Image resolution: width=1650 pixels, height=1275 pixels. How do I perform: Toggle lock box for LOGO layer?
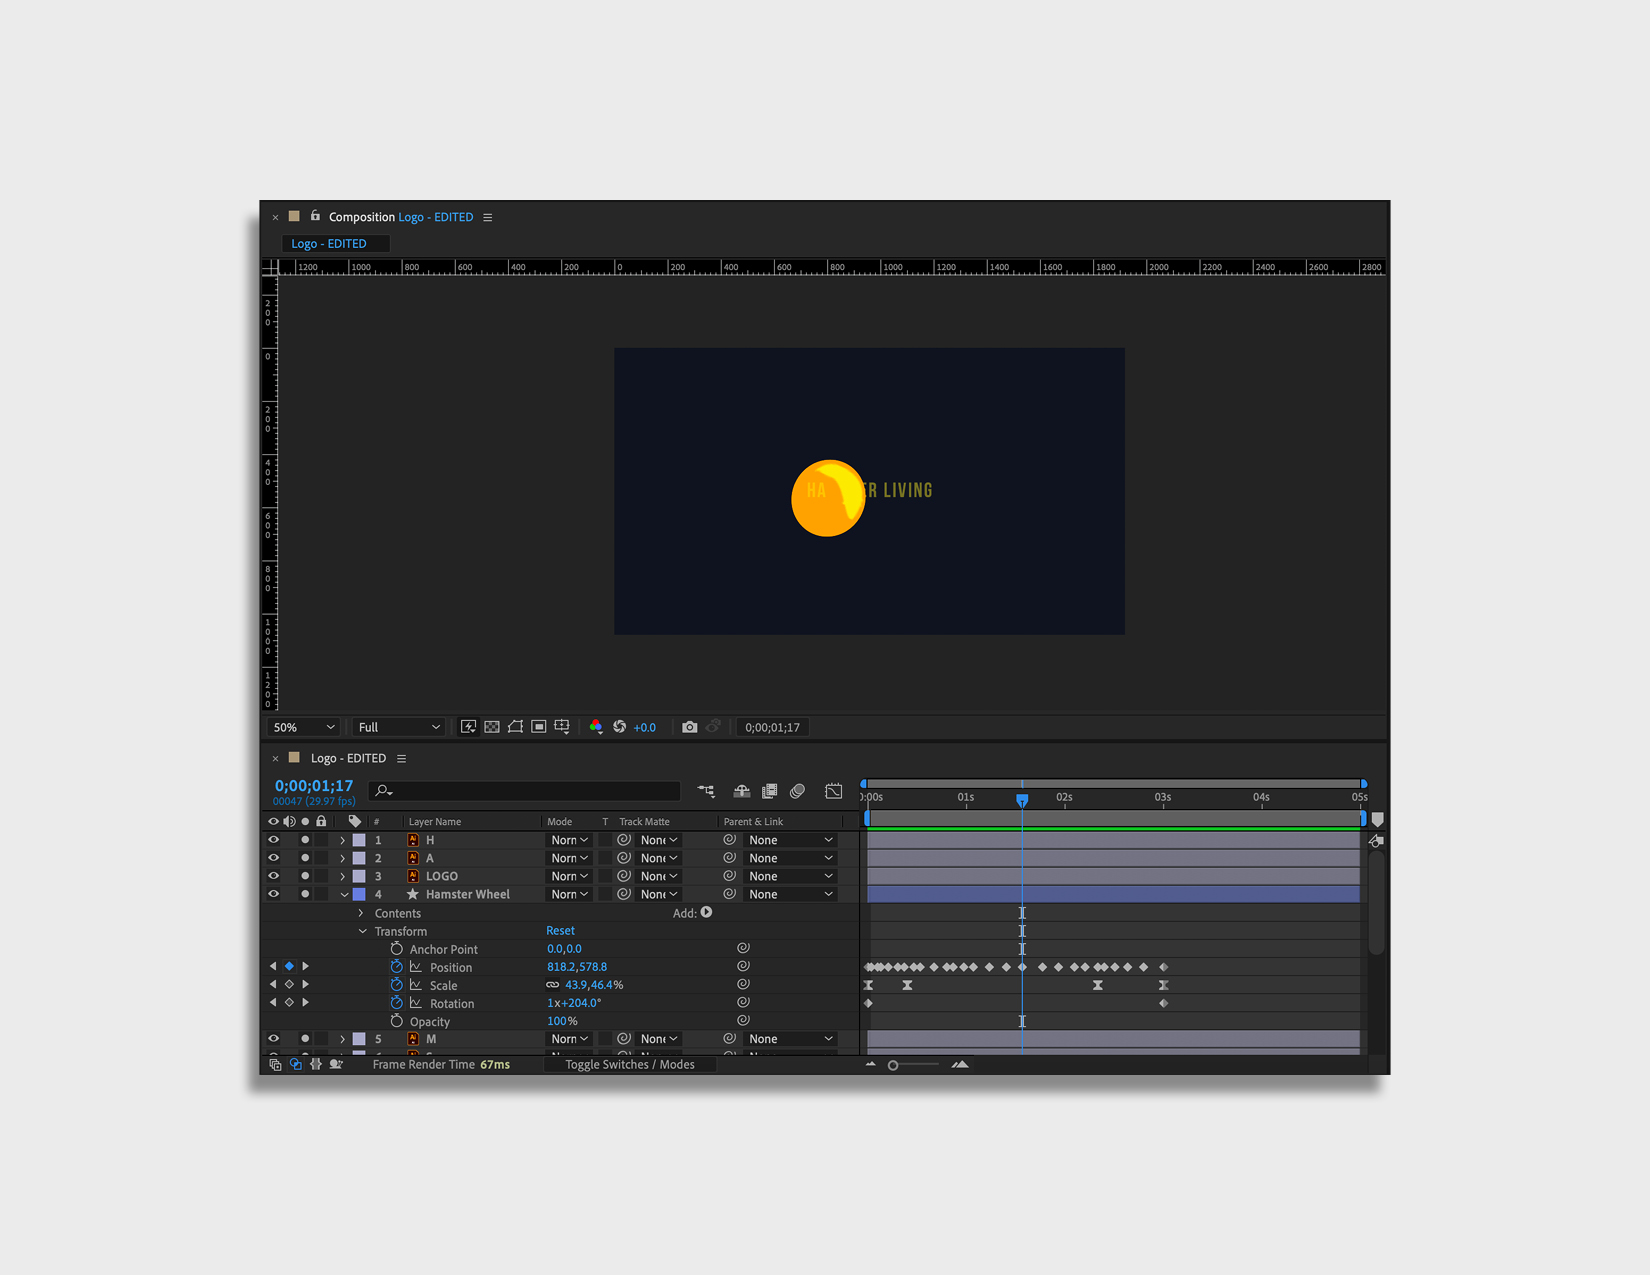click(321, 876)
